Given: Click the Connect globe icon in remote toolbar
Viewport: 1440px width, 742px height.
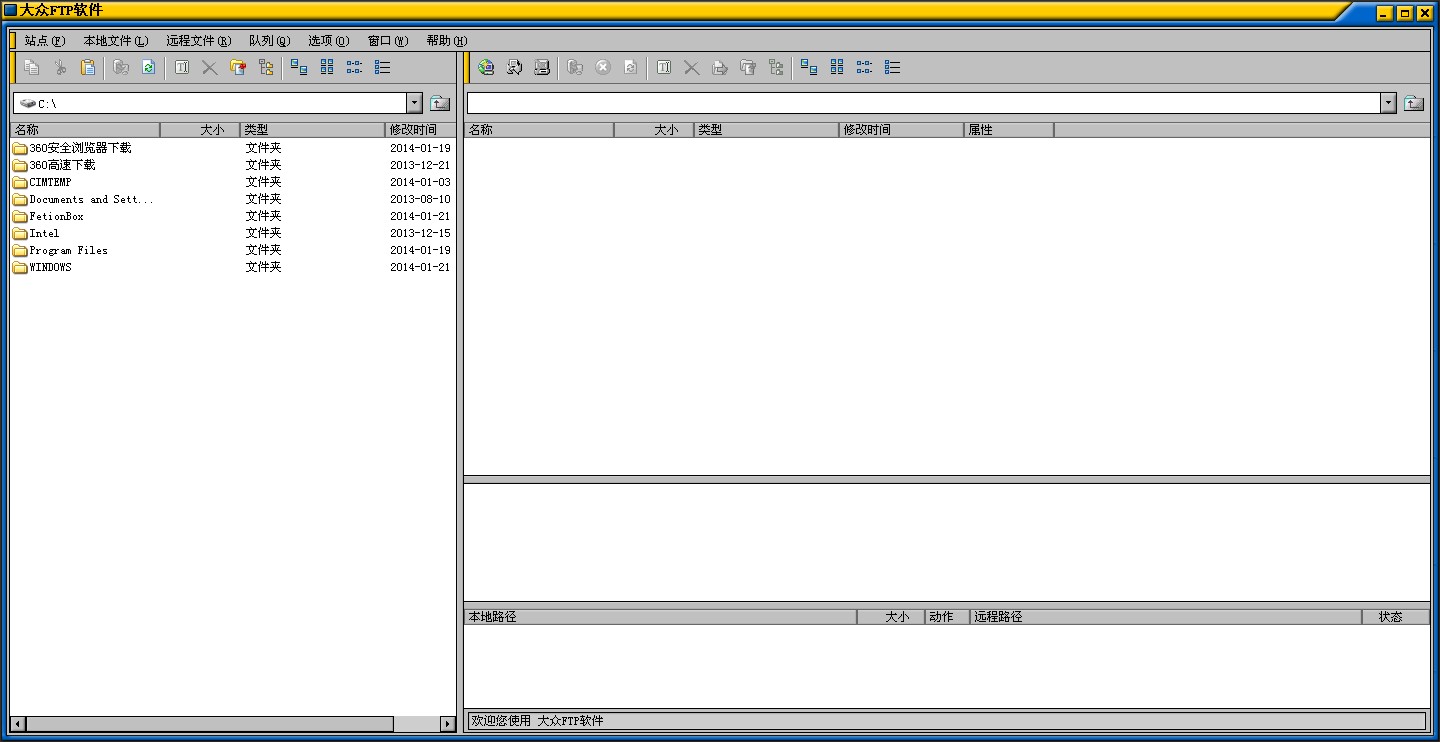Looking at the screenshot, I should (x=486, y=67).
